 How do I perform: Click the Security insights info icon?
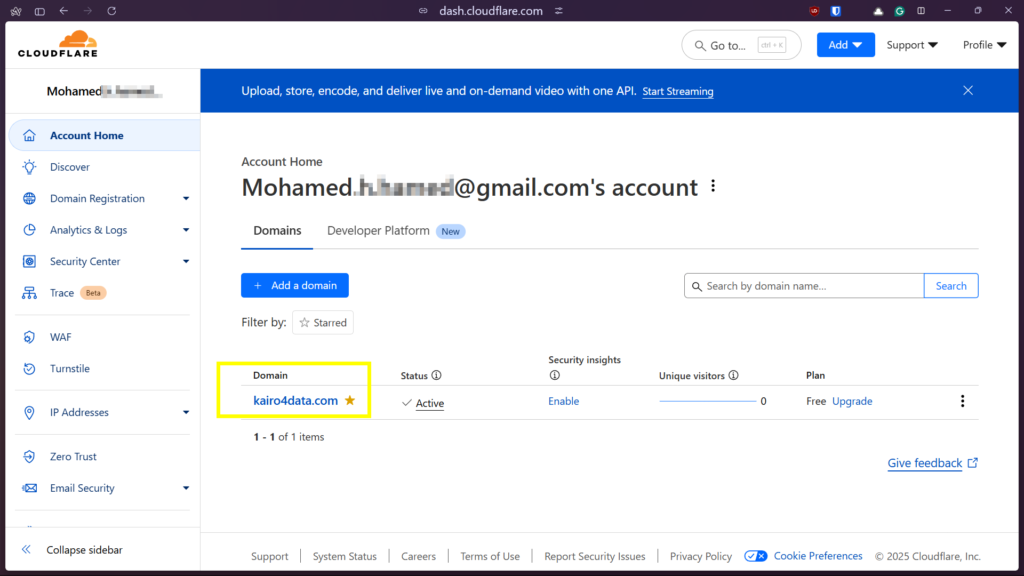click(x=554, y=375)
